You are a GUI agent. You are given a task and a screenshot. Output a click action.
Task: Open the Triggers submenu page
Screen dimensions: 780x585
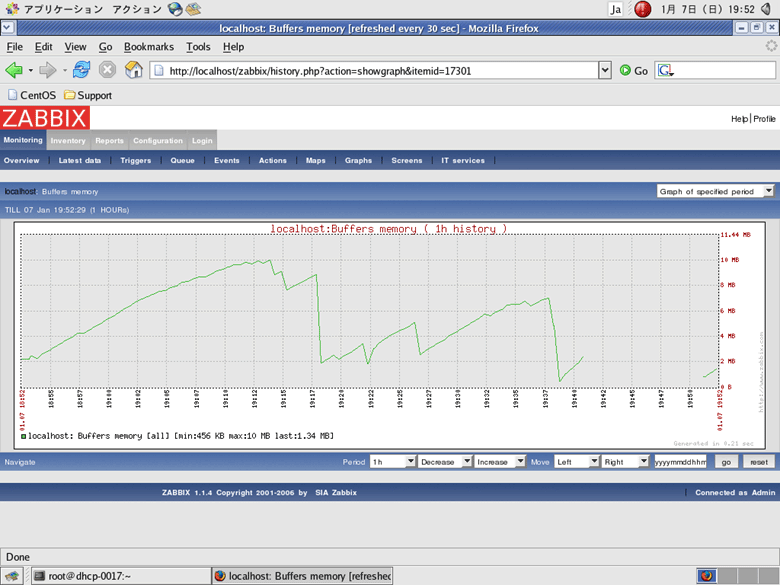135,160
